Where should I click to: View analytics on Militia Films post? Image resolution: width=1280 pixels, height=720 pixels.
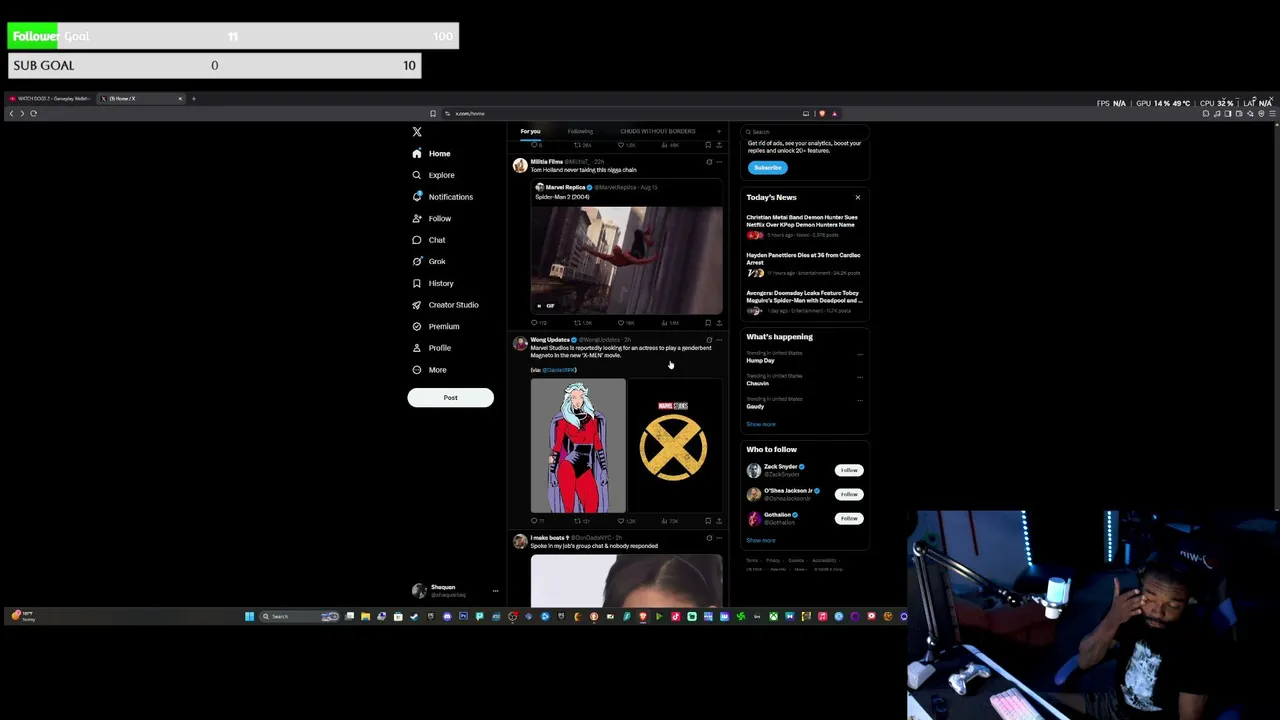click(x=670, y=323)
